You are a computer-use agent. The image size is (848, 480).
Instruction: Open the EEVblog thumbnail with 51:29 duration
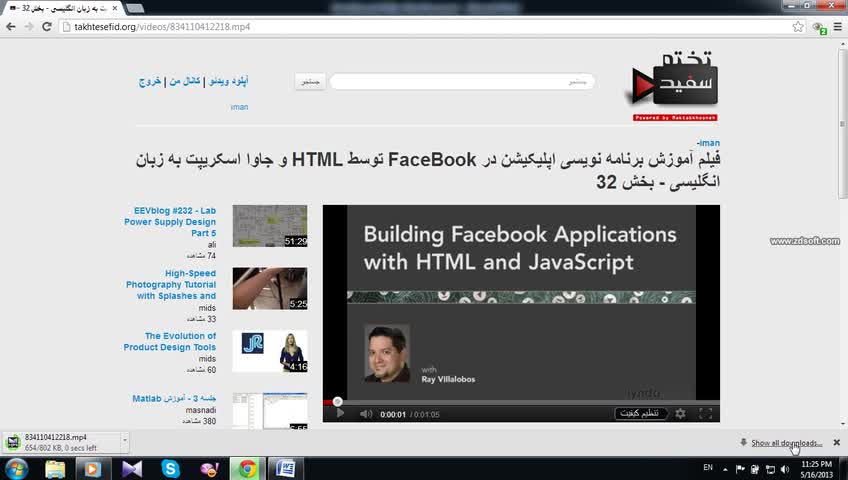click(270, 226)
